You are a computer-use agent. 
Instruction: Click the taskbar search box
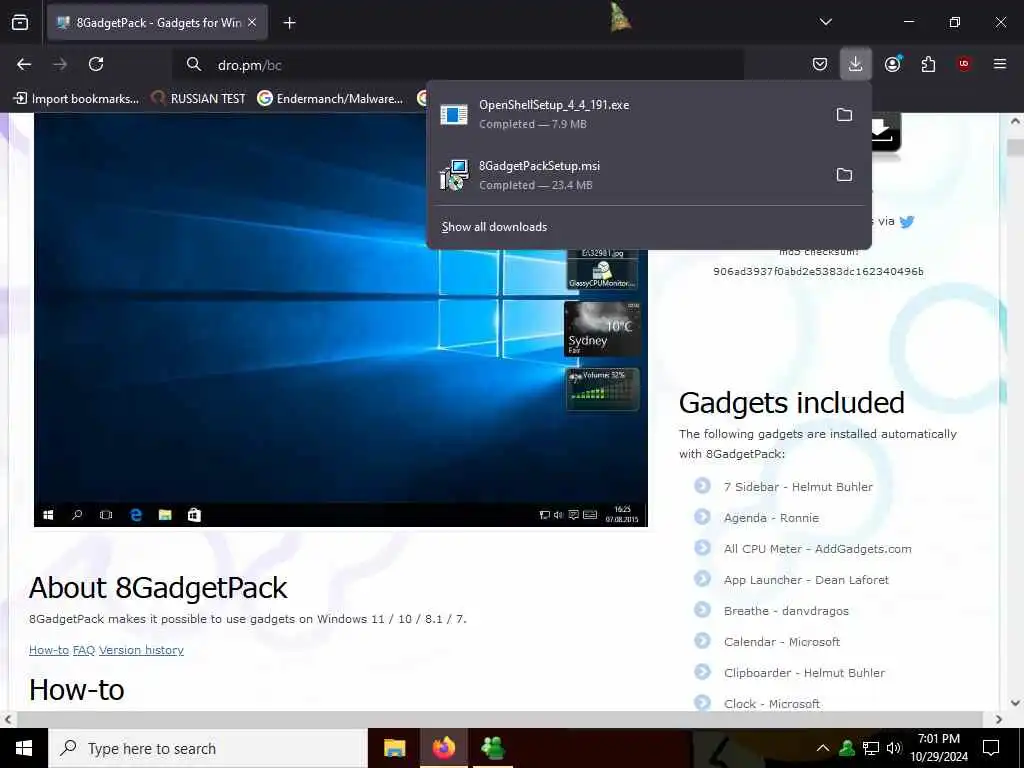tap(208, 748)
